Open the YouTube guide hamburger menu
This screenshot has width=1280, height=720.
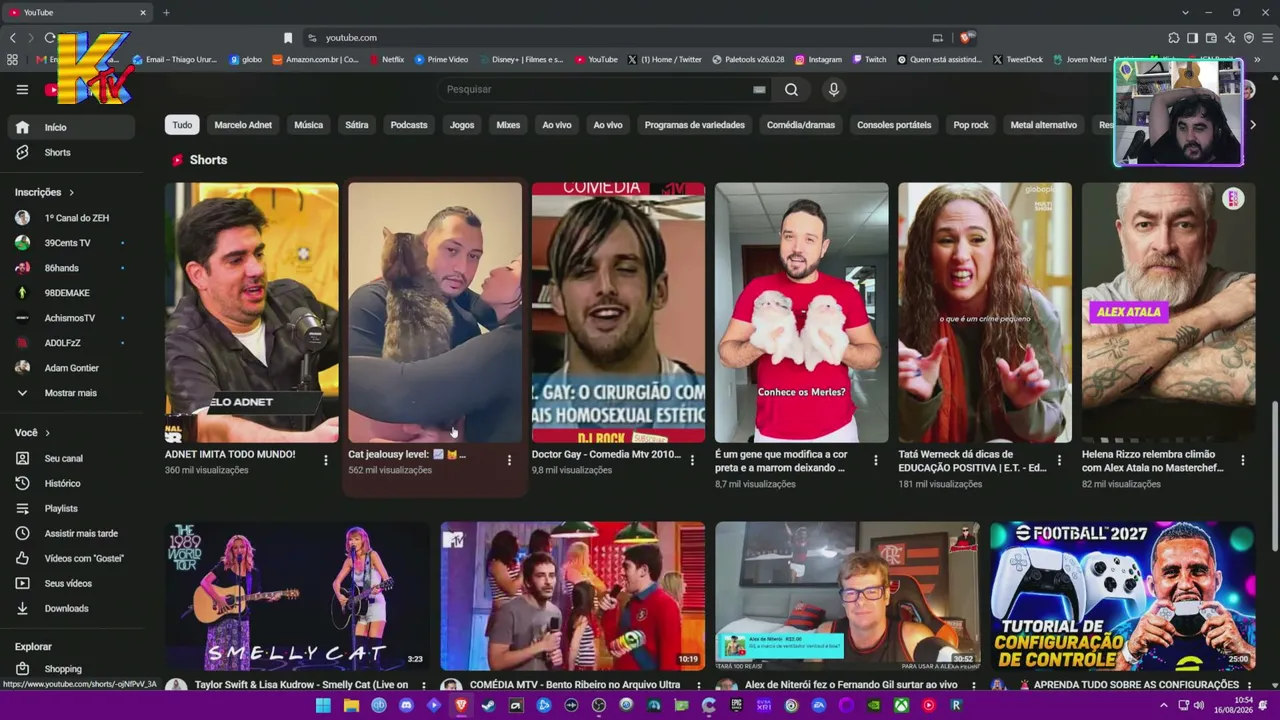coord(22,89)
